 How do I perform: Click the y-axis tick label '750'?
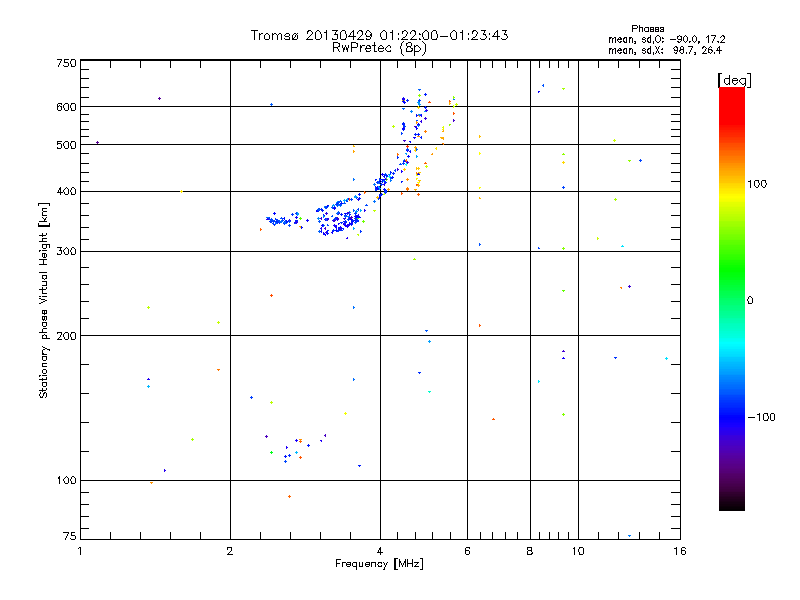pyautogui.click(x=66, y=63)
